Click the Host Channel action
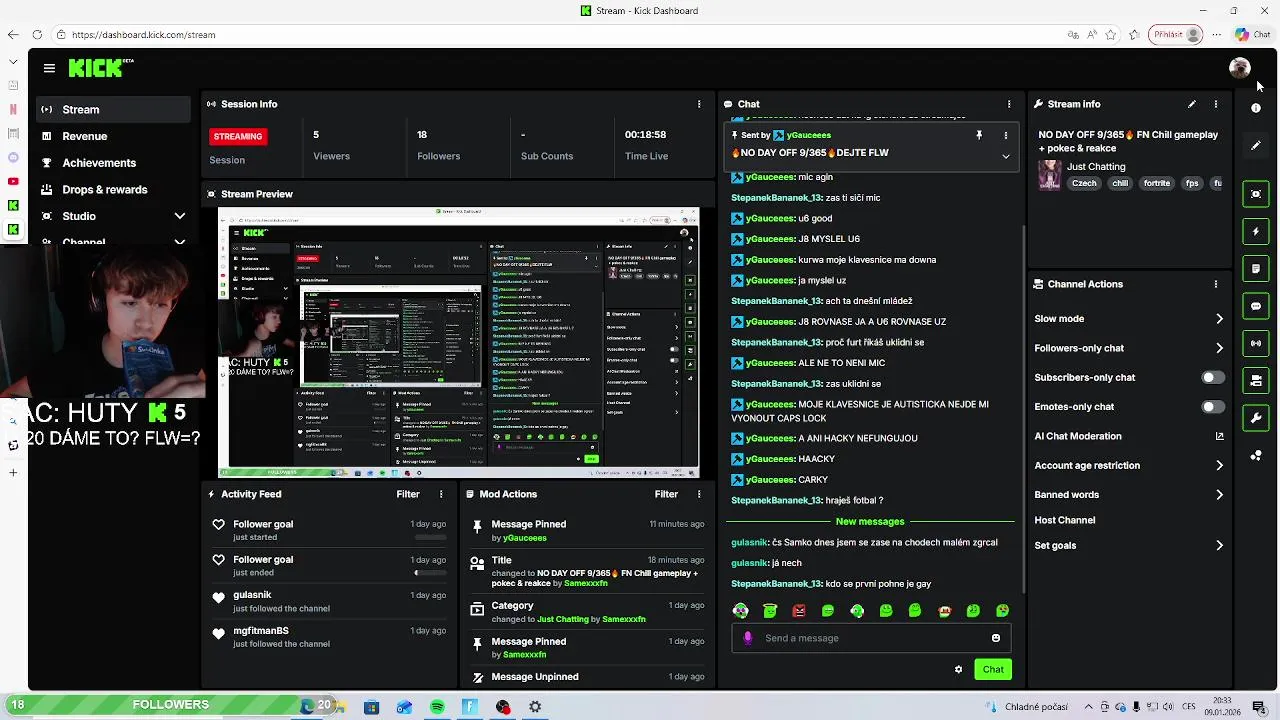The image size is (1280, 720). 1065,520
